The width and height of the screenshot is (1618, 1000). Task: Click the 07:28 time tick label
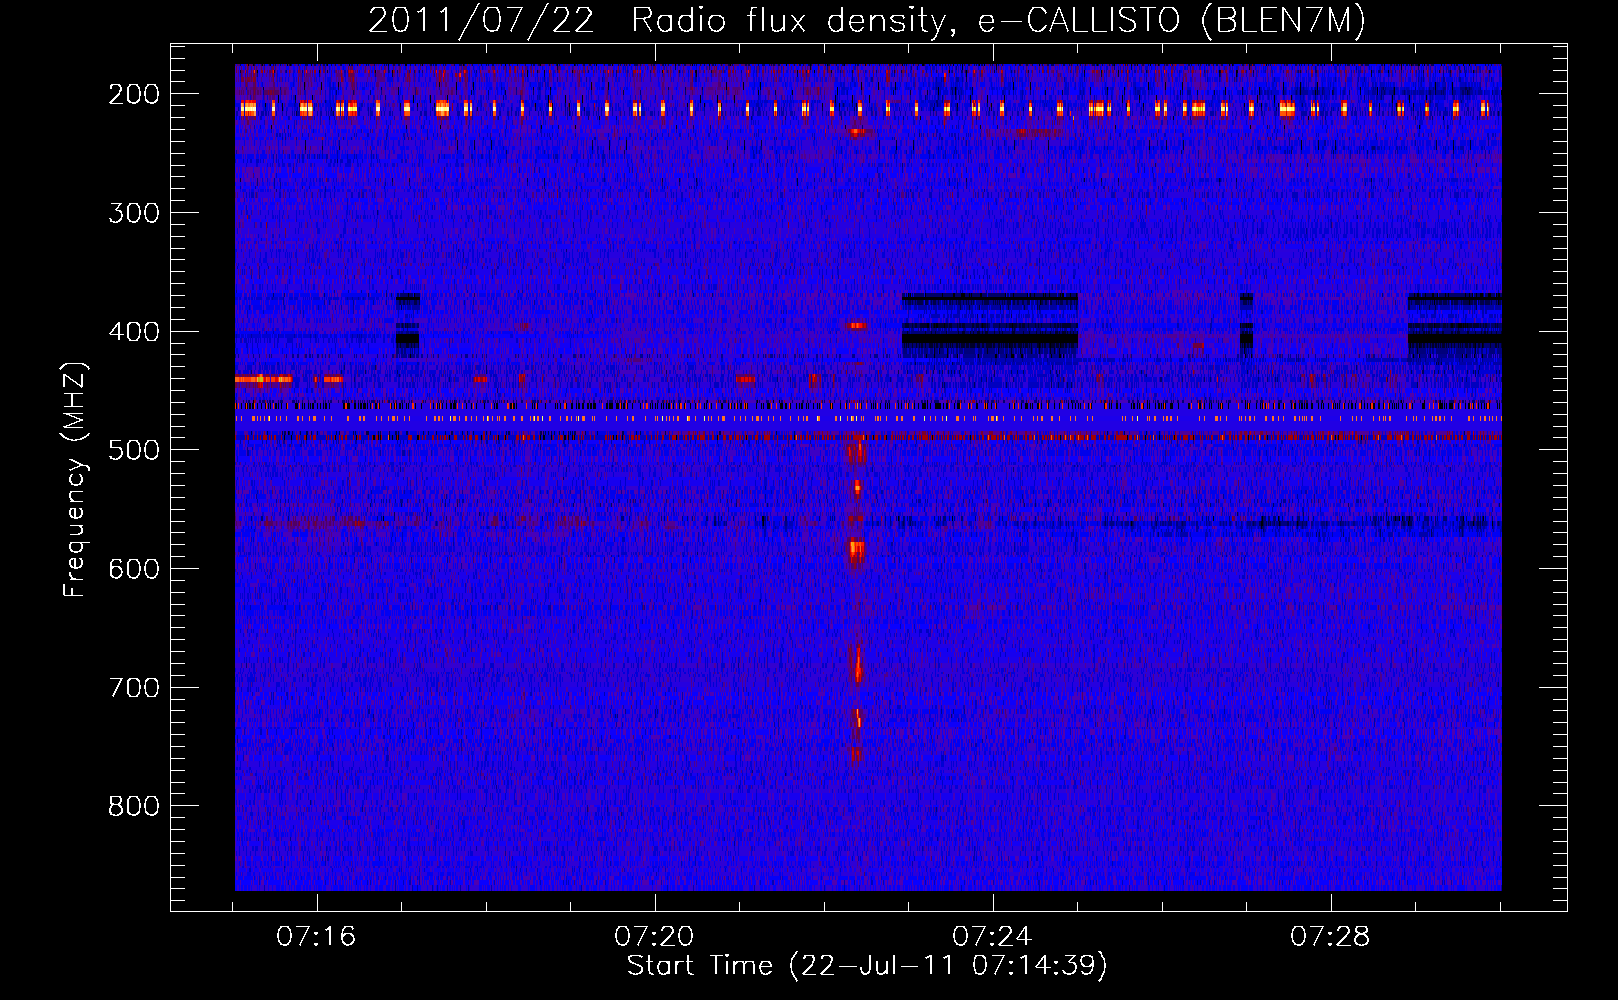1330,937
